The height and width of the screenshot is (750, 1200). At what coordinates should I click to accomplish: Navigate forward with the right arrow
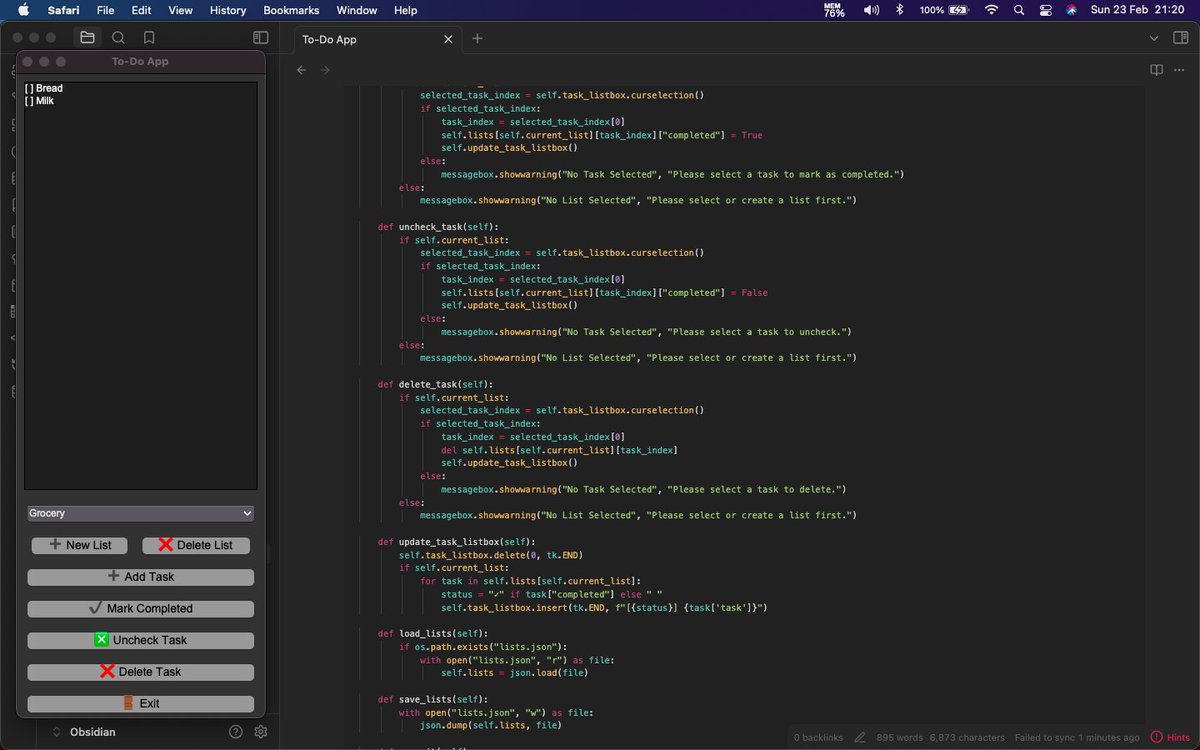click(x=325, y=70)
